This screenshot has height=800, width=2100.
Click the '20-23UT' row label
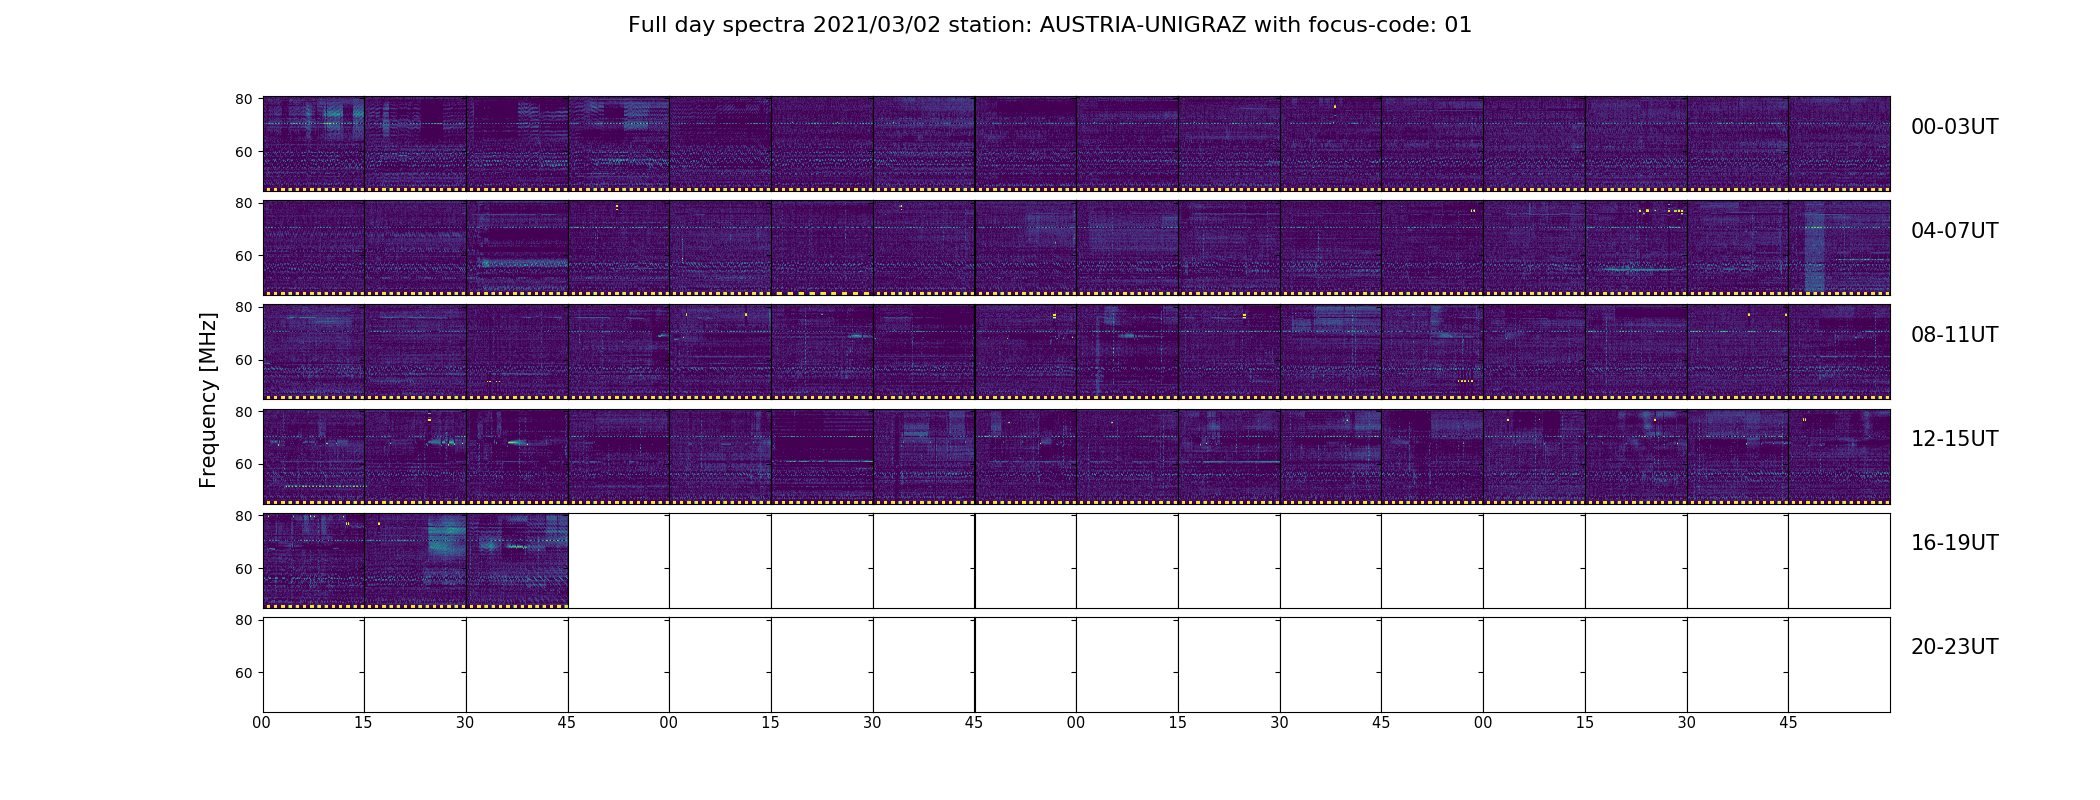point(1954,647)
